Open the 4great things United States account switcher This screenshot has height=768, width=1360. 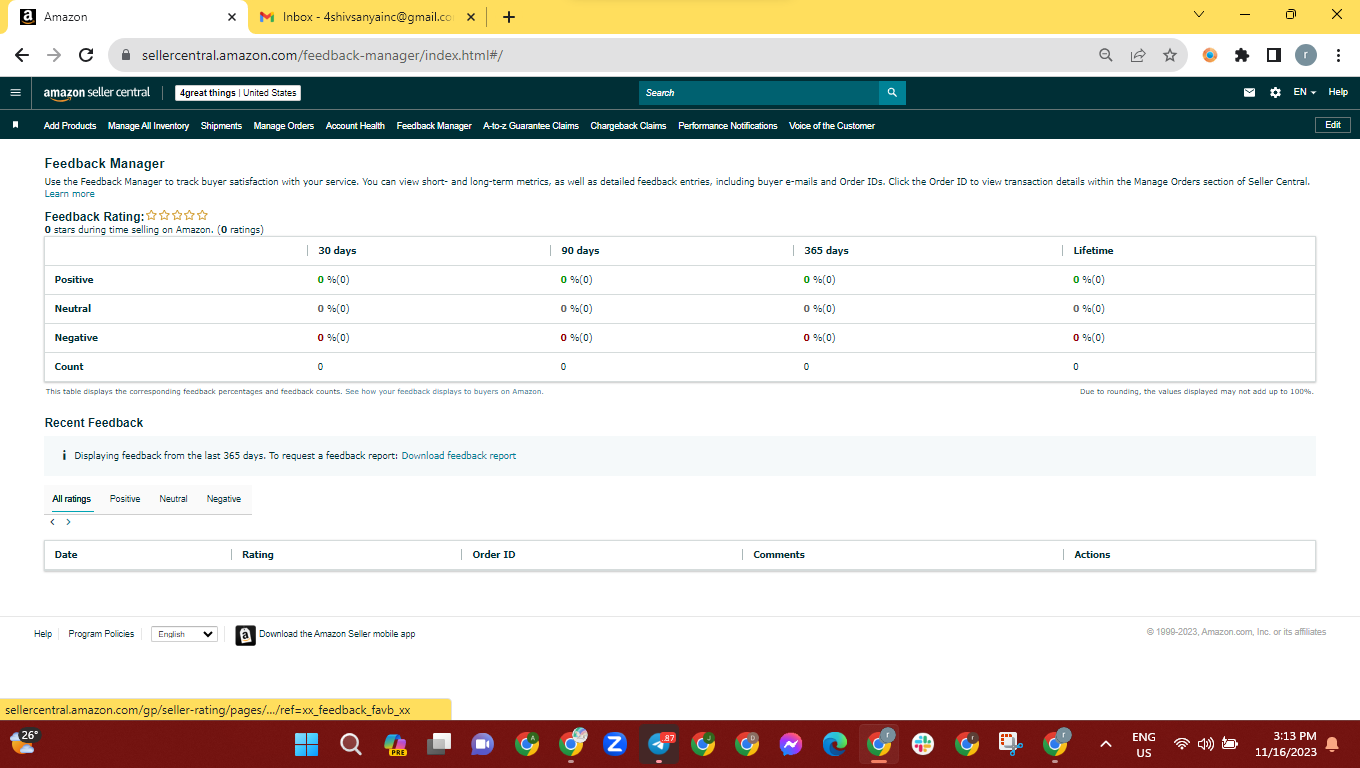pyautogui.click(x=238, y=93)
